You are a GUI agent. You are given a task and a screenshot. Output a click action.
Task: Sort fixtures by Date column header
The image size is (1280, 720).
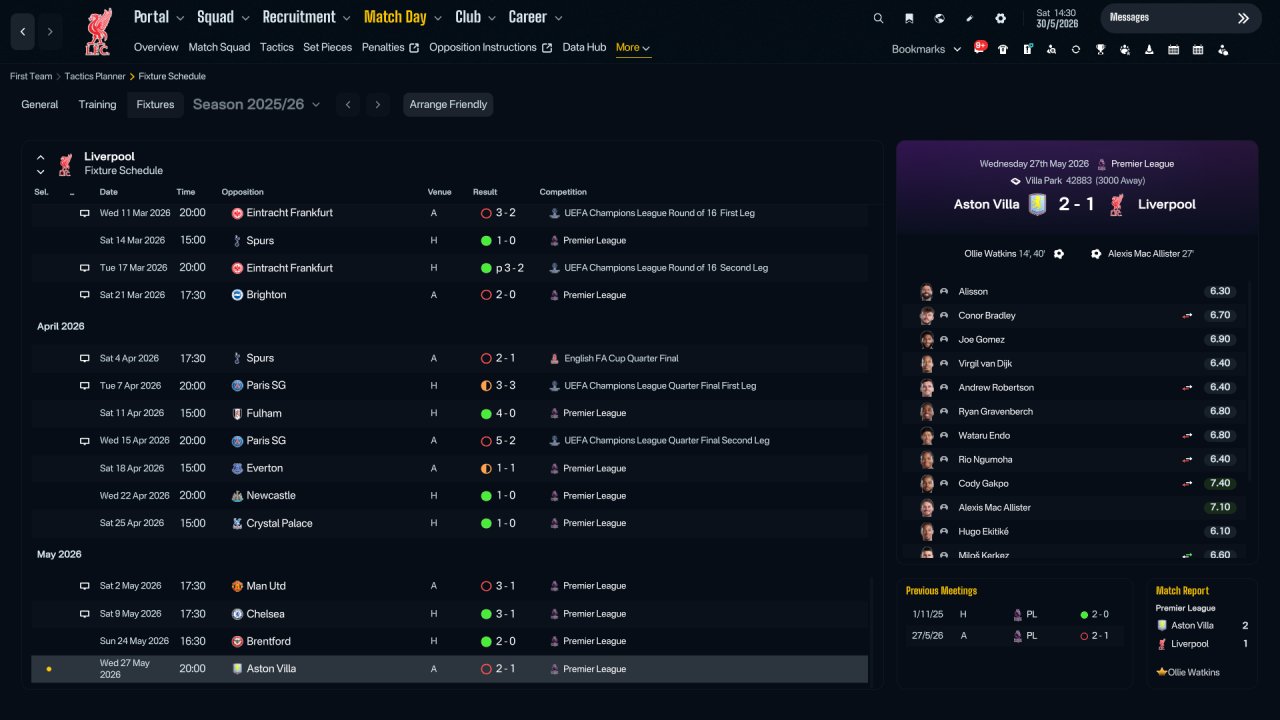(108, 192)
